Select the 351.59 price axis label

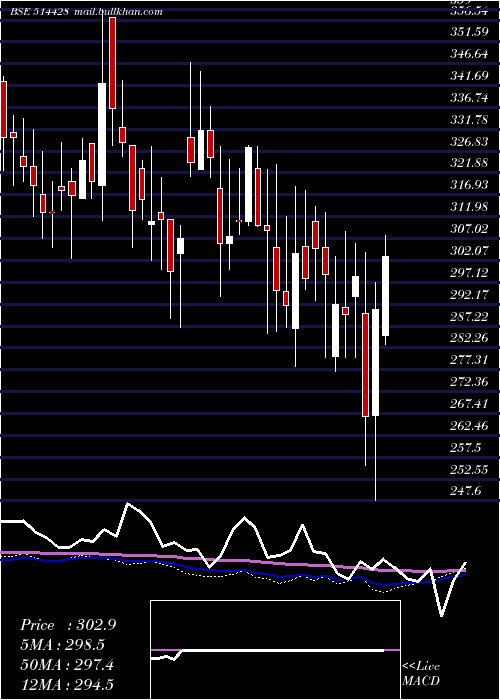[x=469, y=32]
